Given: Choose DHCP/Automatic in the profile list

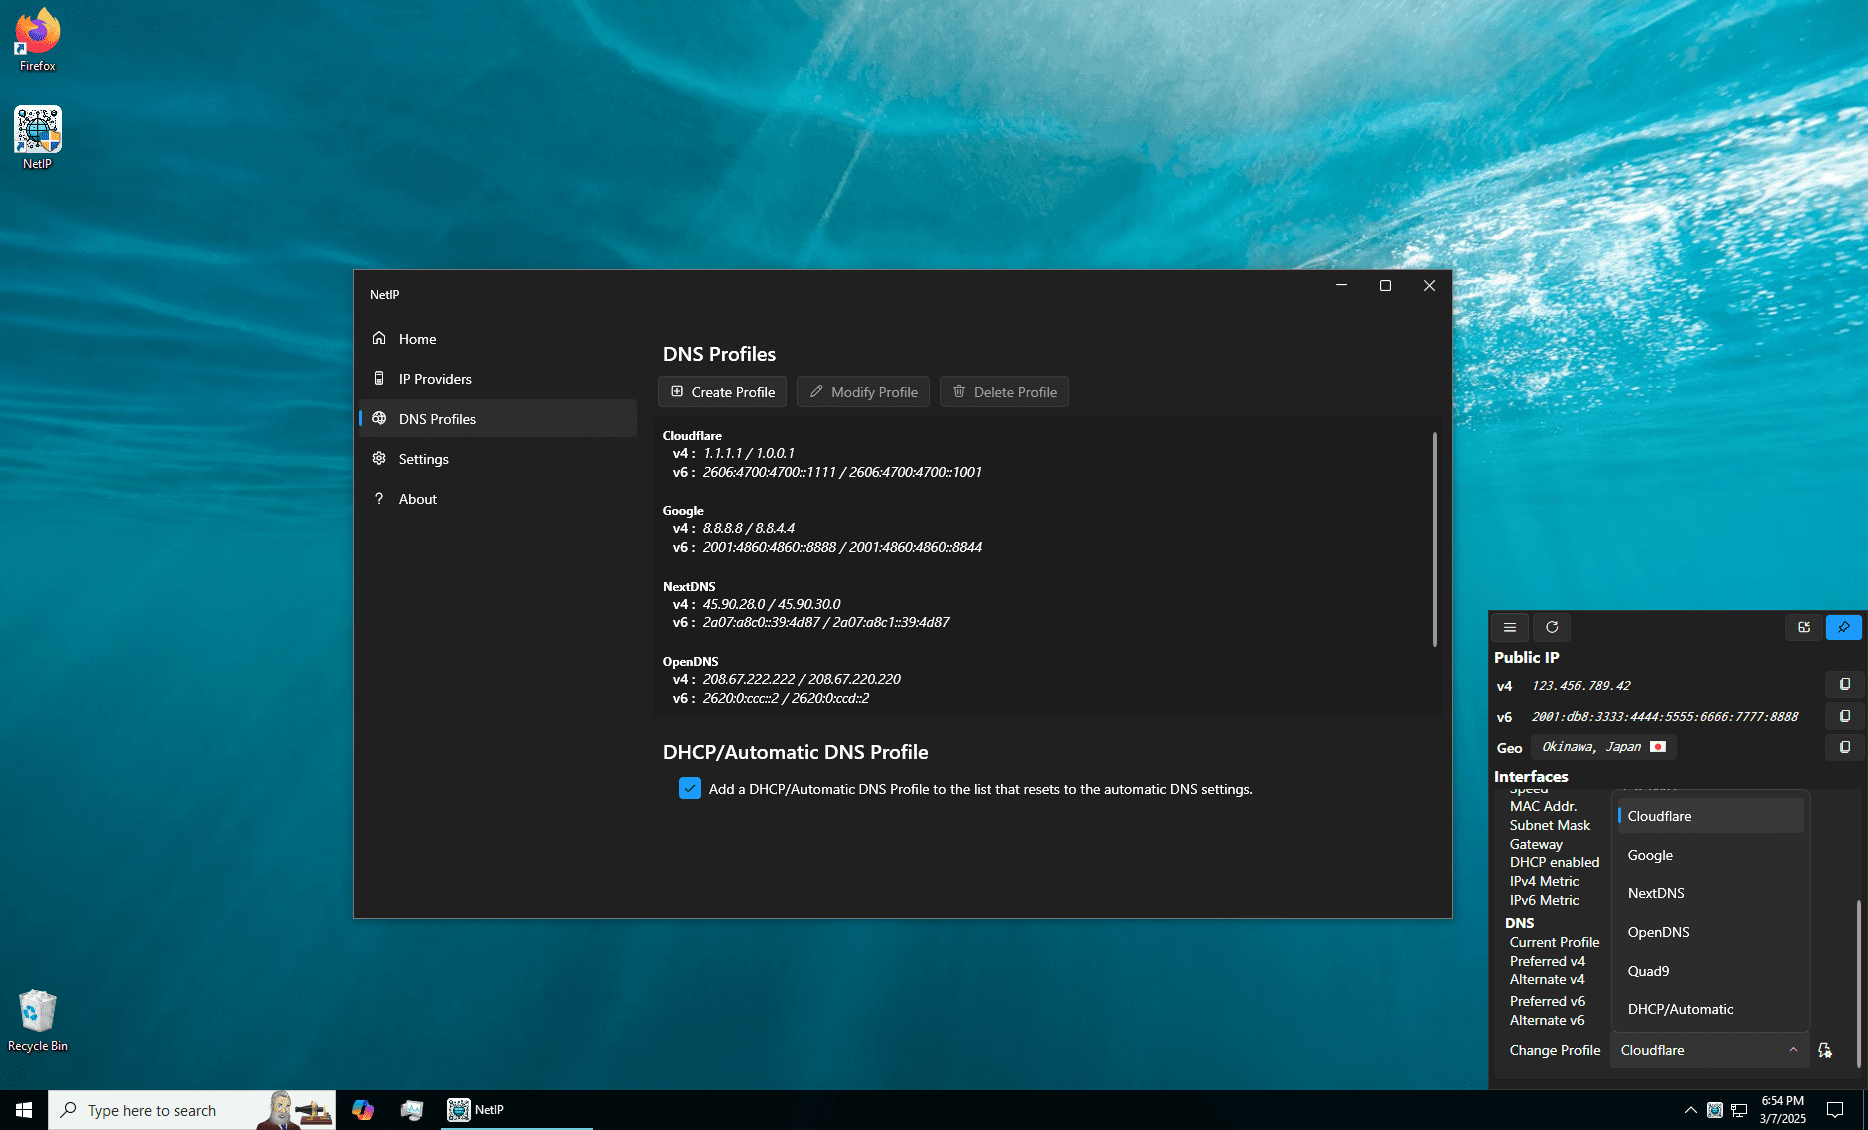Looking at the screenshot, I should click(x=1680, y=1009).
